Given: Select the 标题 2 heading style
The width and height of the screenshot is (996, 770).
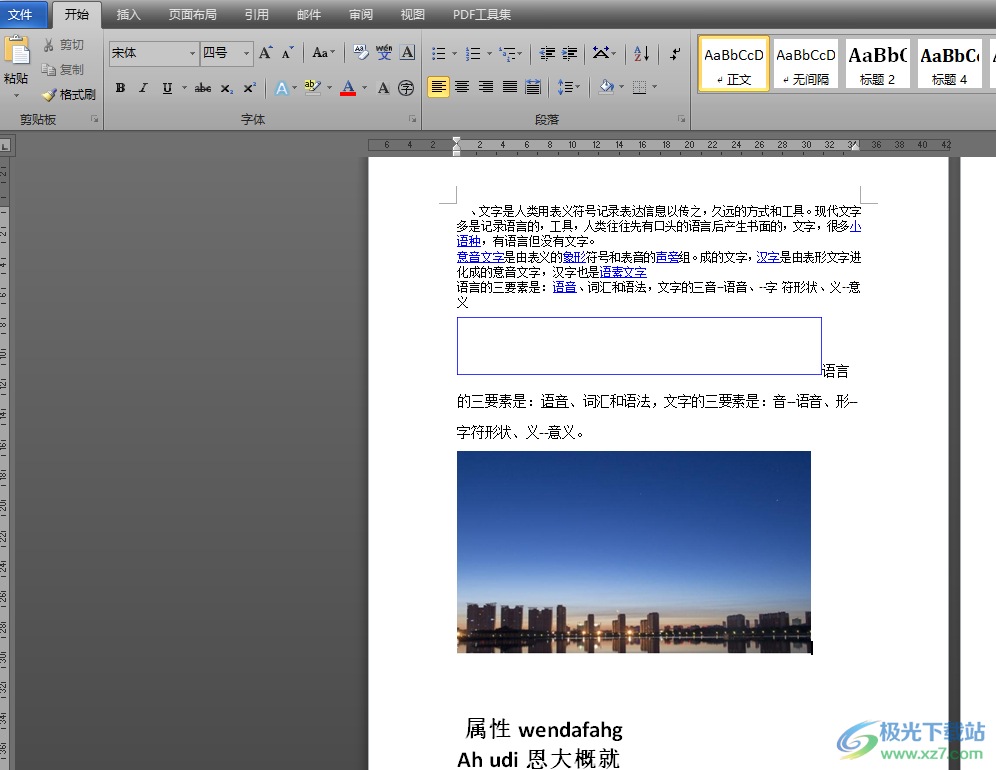Looking at the screenshot, I should point(877,64).
